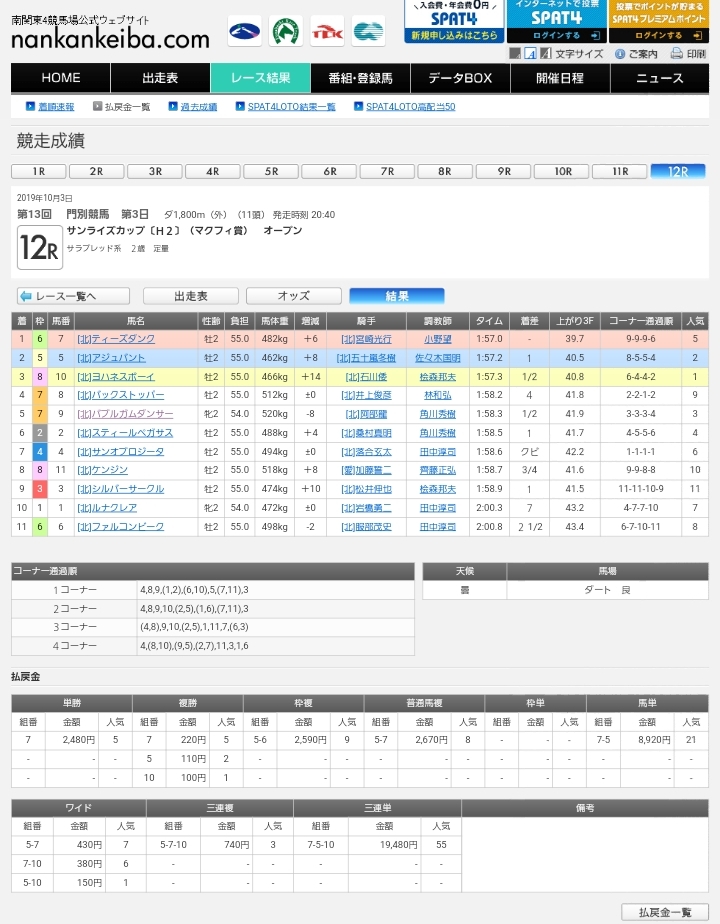The width and height of the screenshot is (720, 924).
Task: Click SPAT4 プレミアムポイント login banner
Action: (659, 21)
